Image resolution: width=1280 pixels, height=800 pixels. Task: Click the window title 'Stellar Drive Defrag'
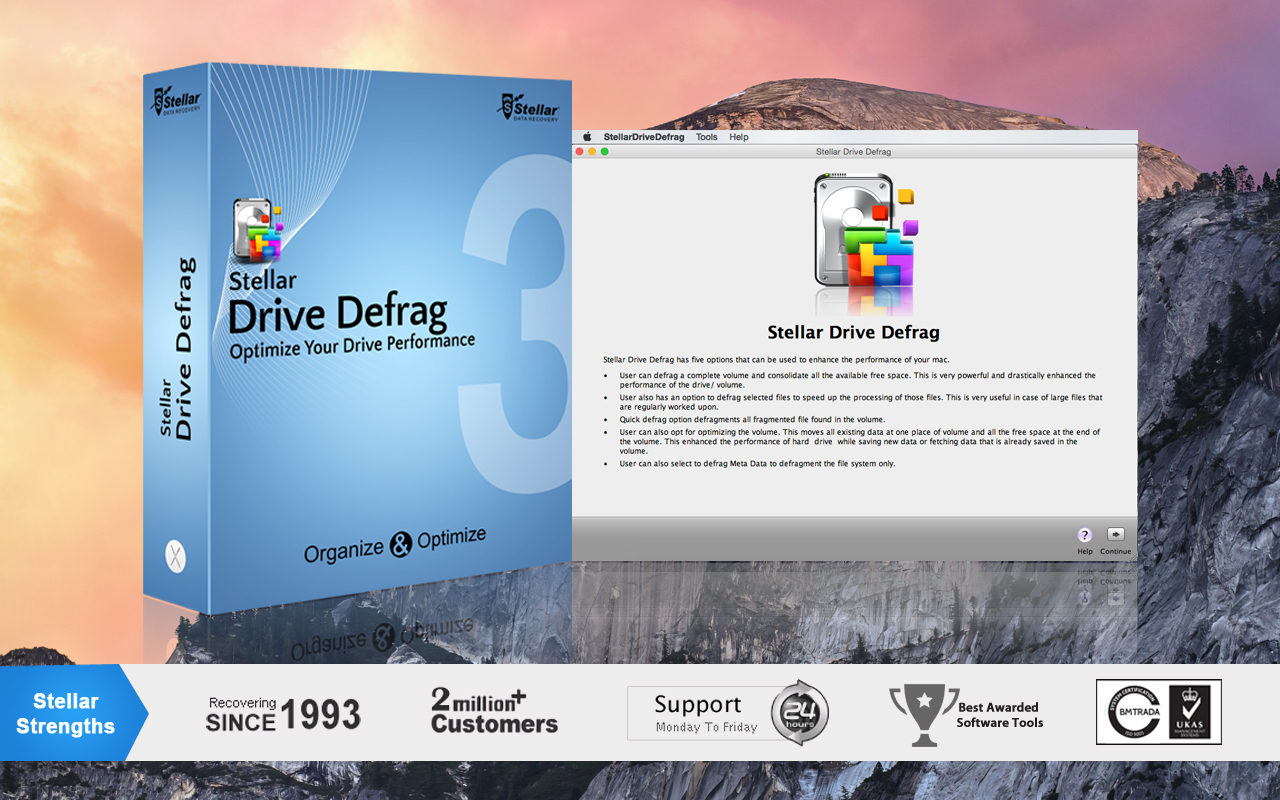(x=853, y=152)
